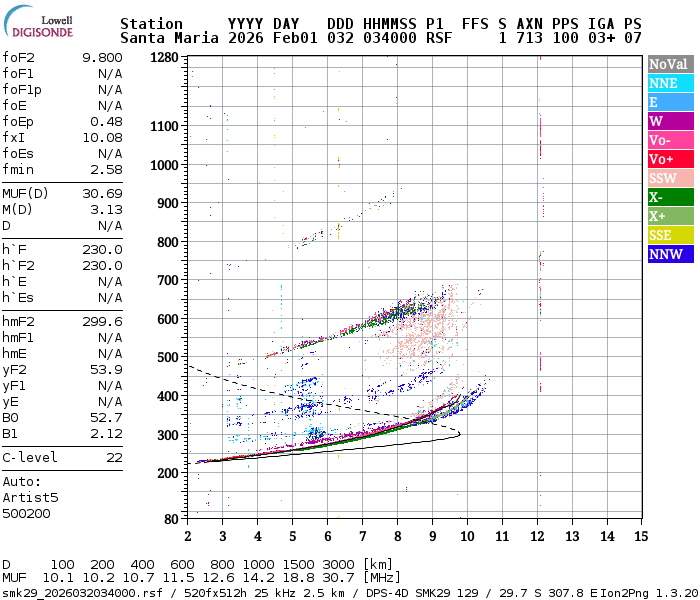This screenshot has height=600, width=700.
Task: Click the D 3000 km distance value
Action: click(338, 564)
